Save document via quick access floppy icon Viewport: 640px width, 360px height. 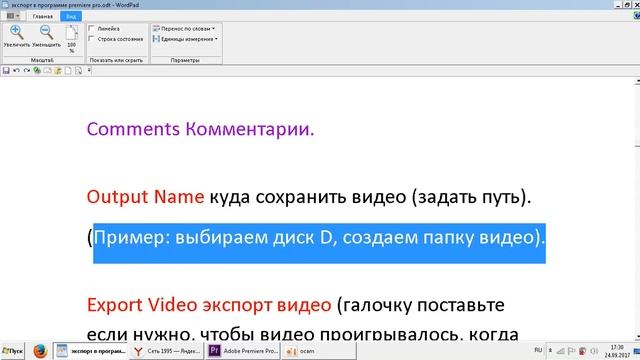tap(6, 71)
